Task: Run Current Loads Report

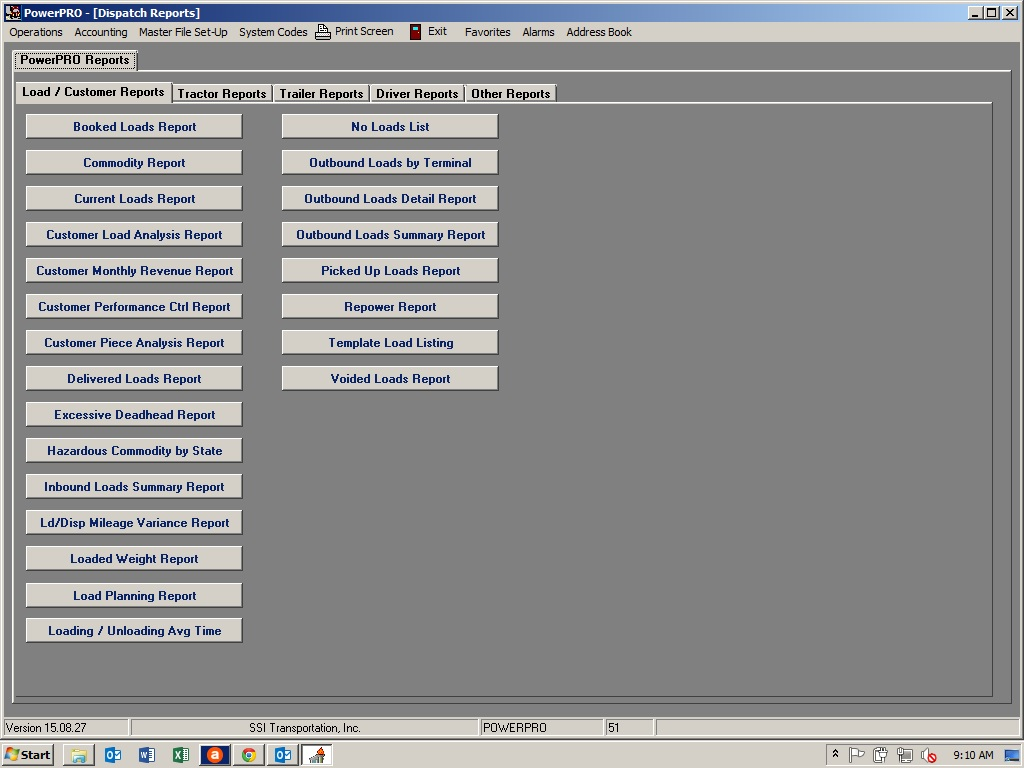Action: click(135, 199)
